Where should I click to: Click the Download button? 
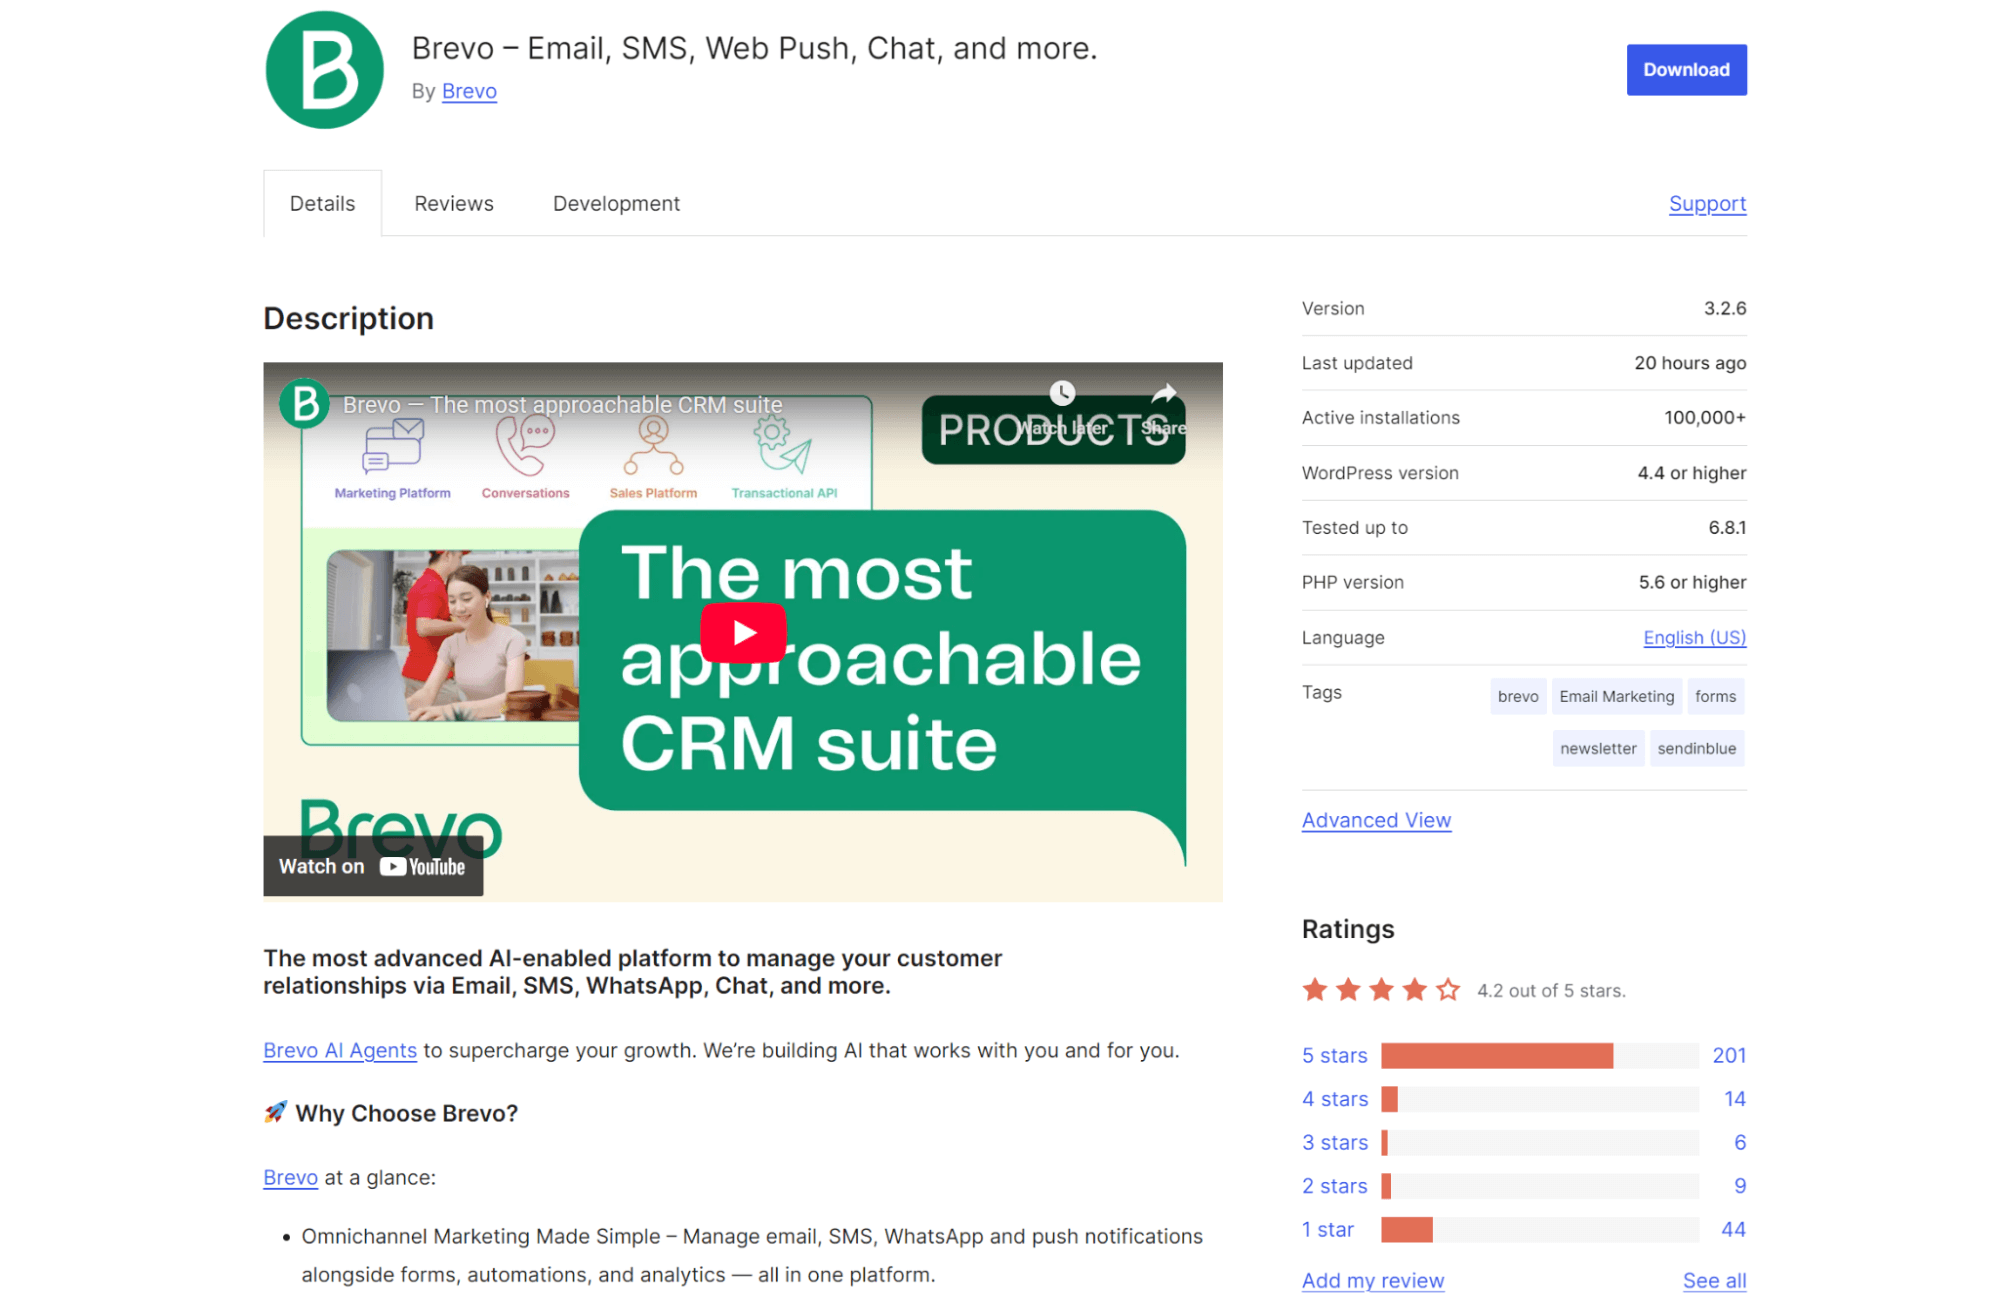coord(1686,70)
